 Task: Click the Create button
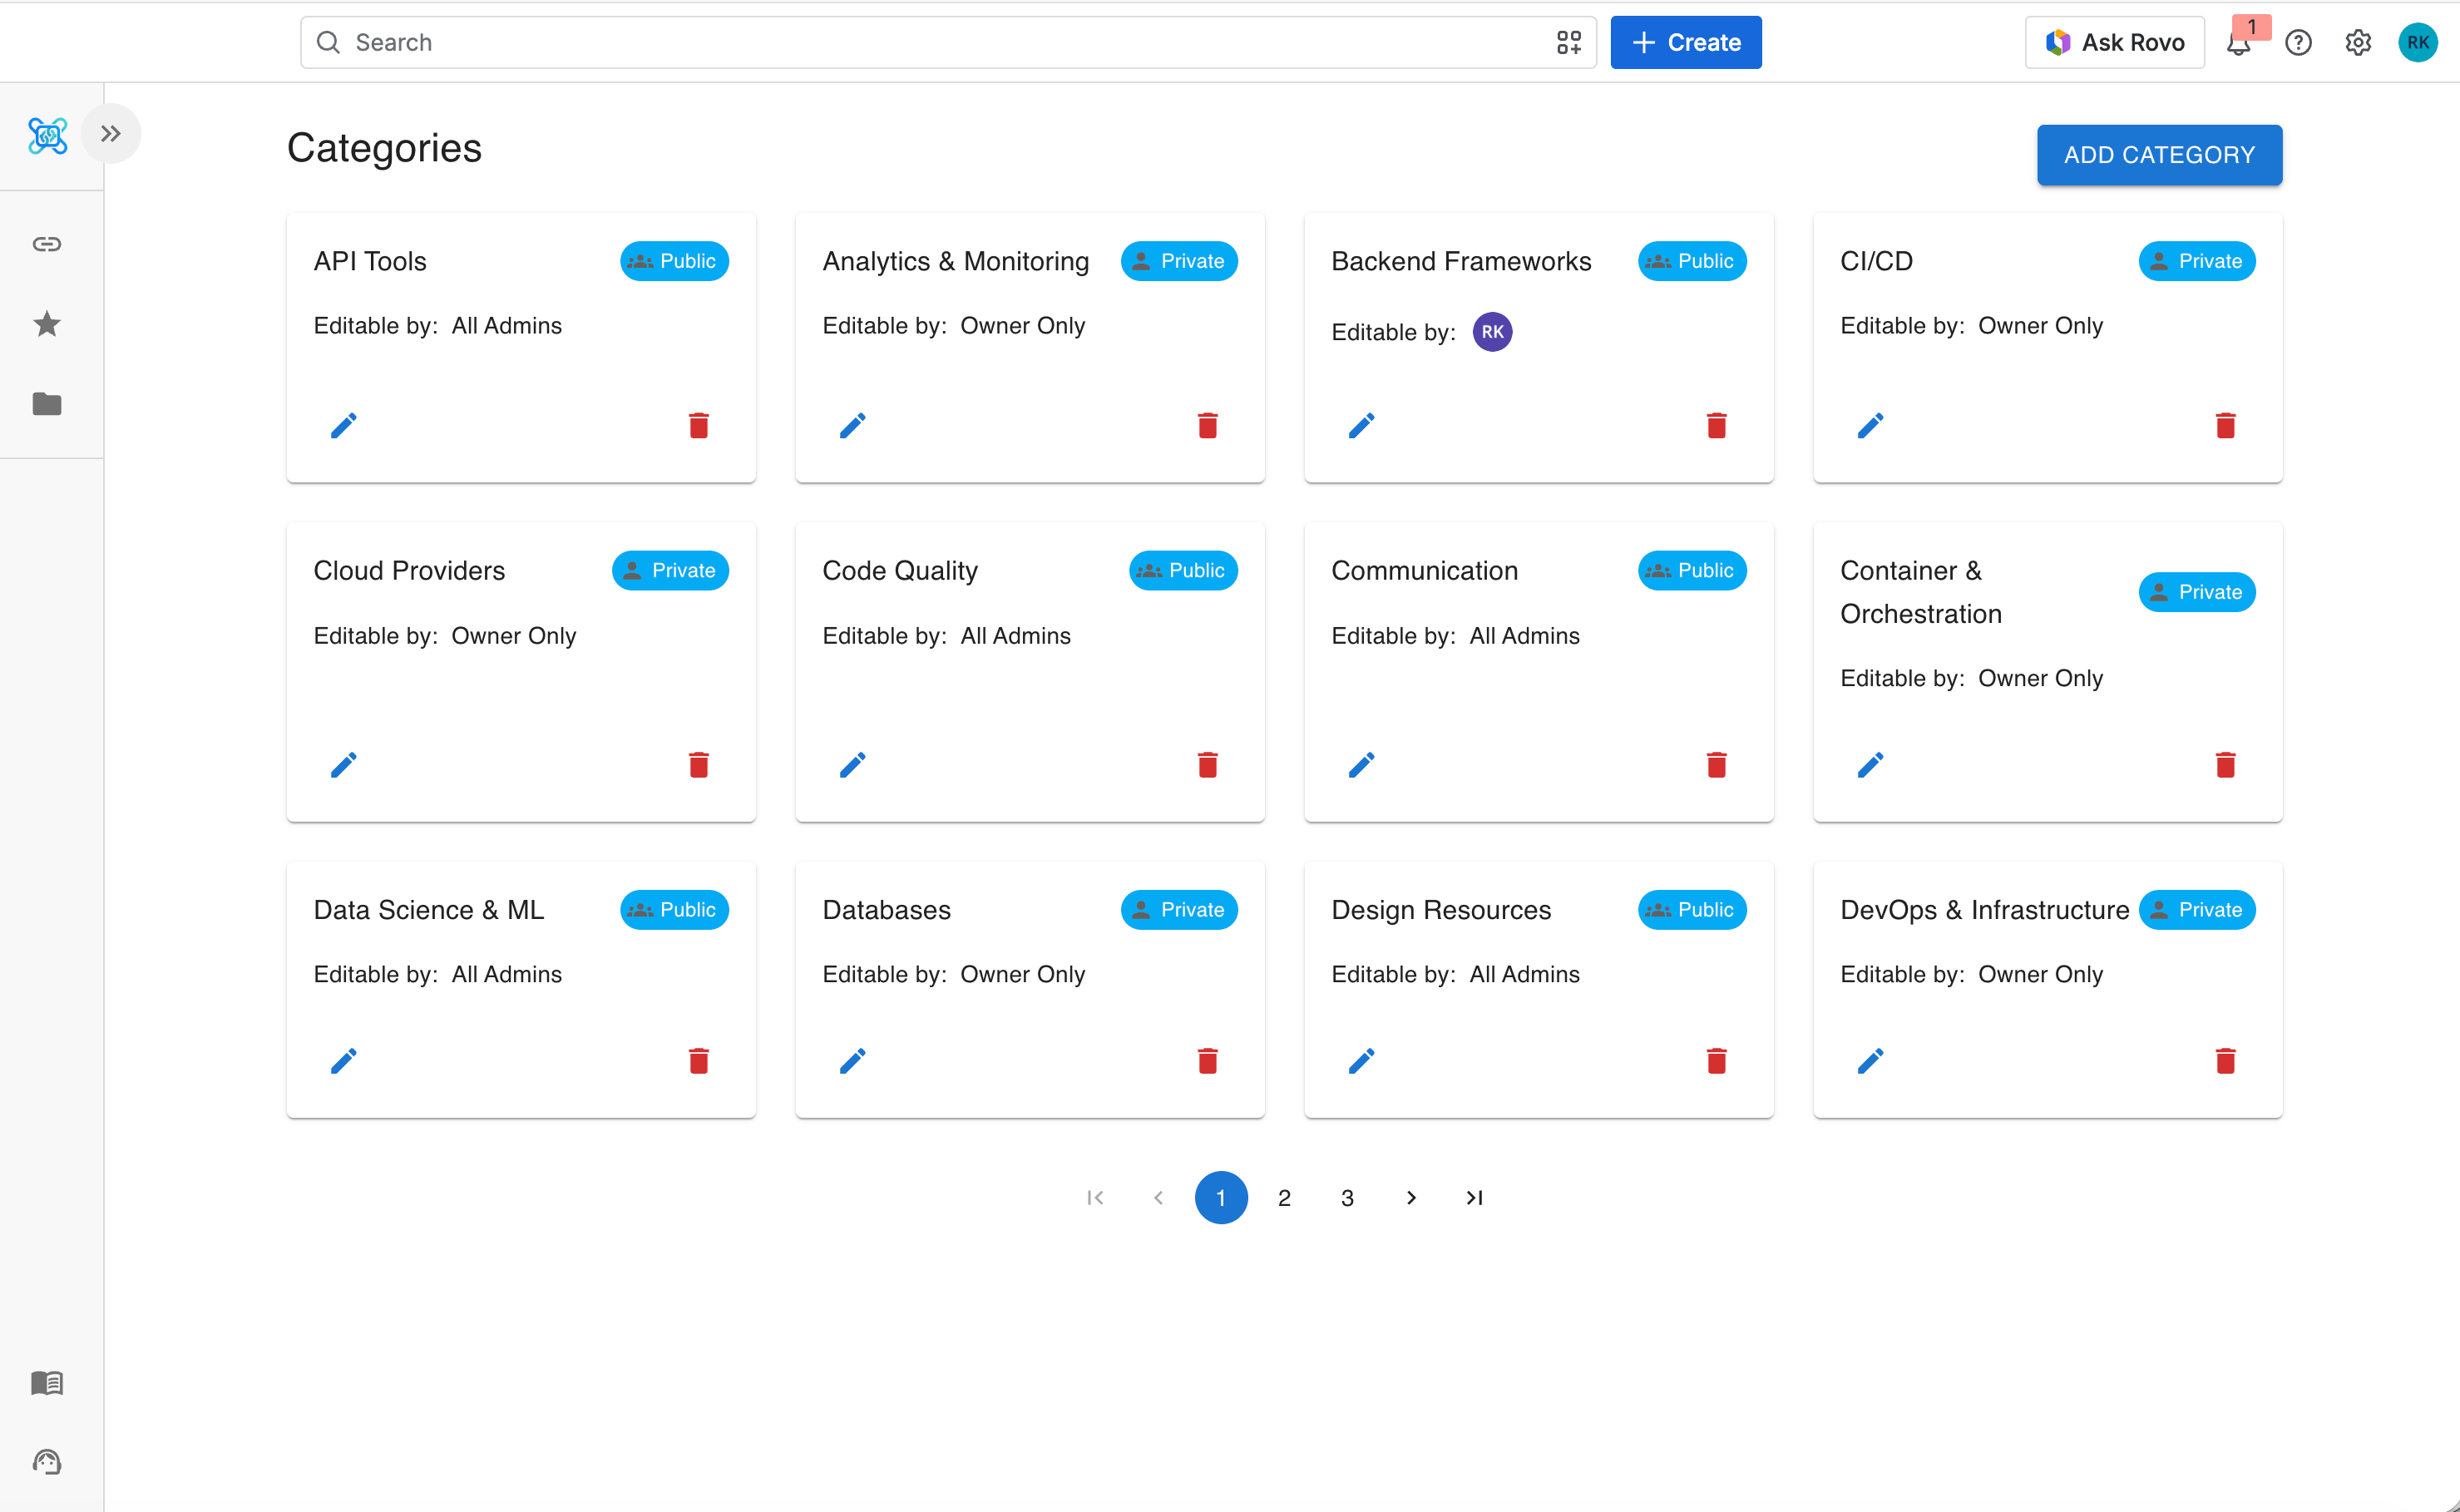(x=1686, y=42)
